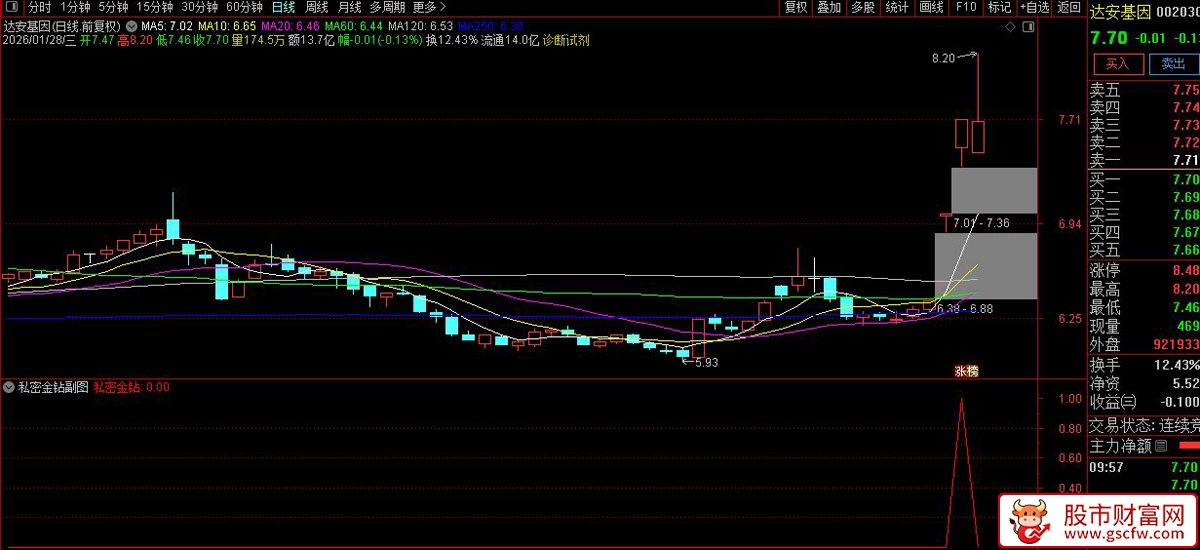Click the 涨榜 marker on chart
Screen dimensions: 1200x550
[966, 371]
